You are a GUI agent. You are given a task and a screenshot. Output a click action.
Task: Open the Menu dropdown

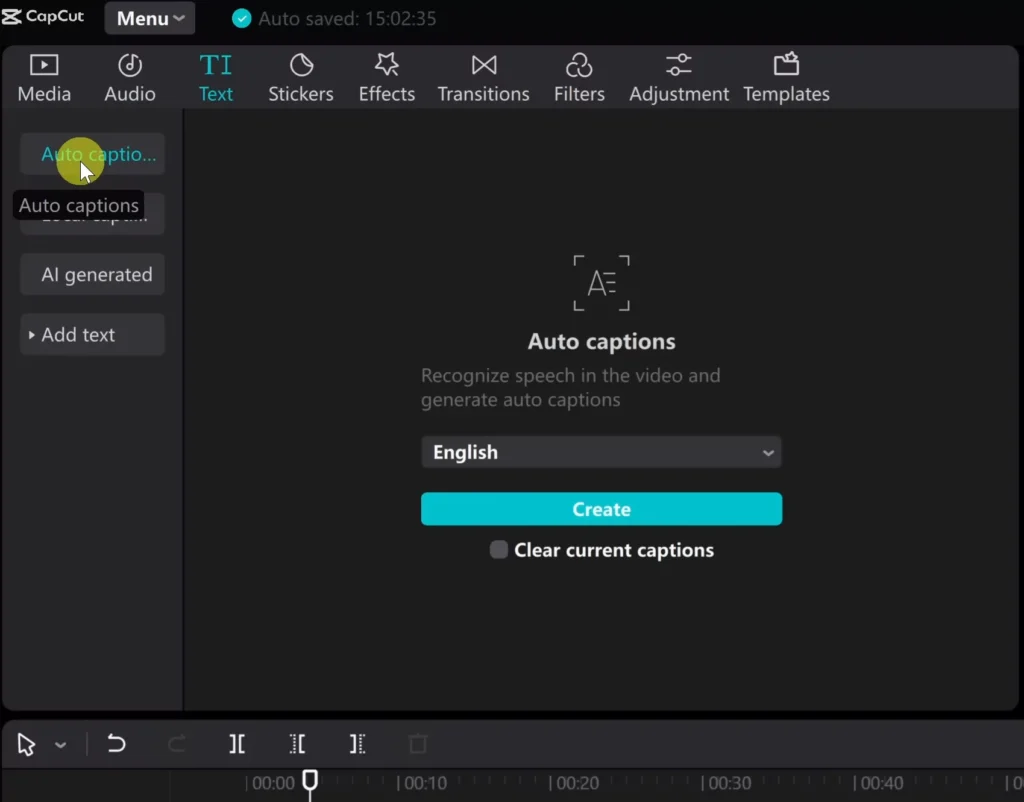[x=150, y=18]
